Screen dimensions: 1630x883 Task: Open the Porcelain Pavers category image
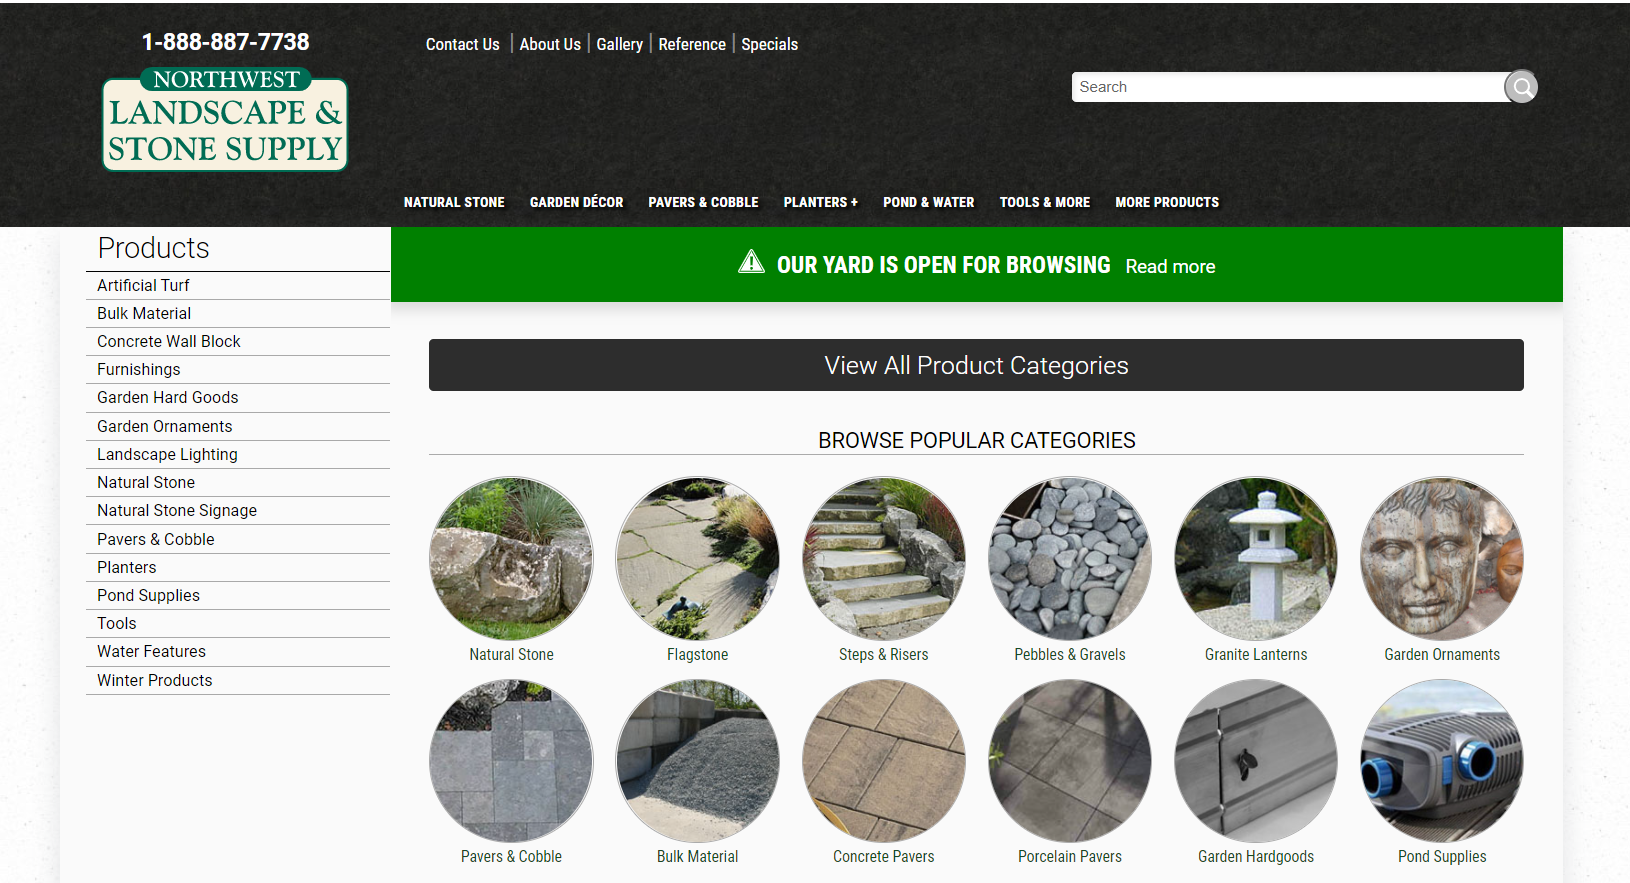[x=1069, y=761]
